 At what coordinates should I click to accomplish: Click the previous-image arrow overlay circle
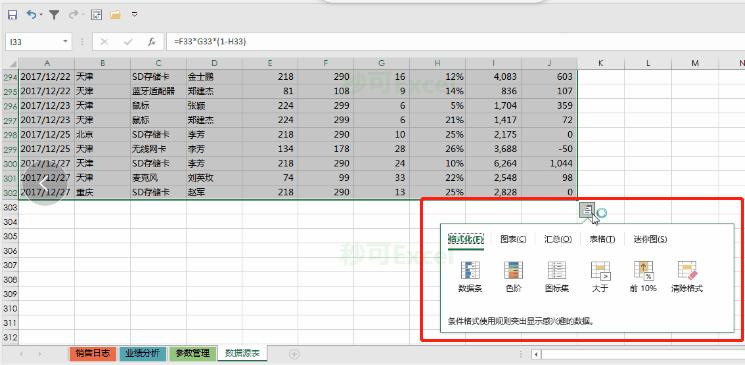tap(45, 183)
